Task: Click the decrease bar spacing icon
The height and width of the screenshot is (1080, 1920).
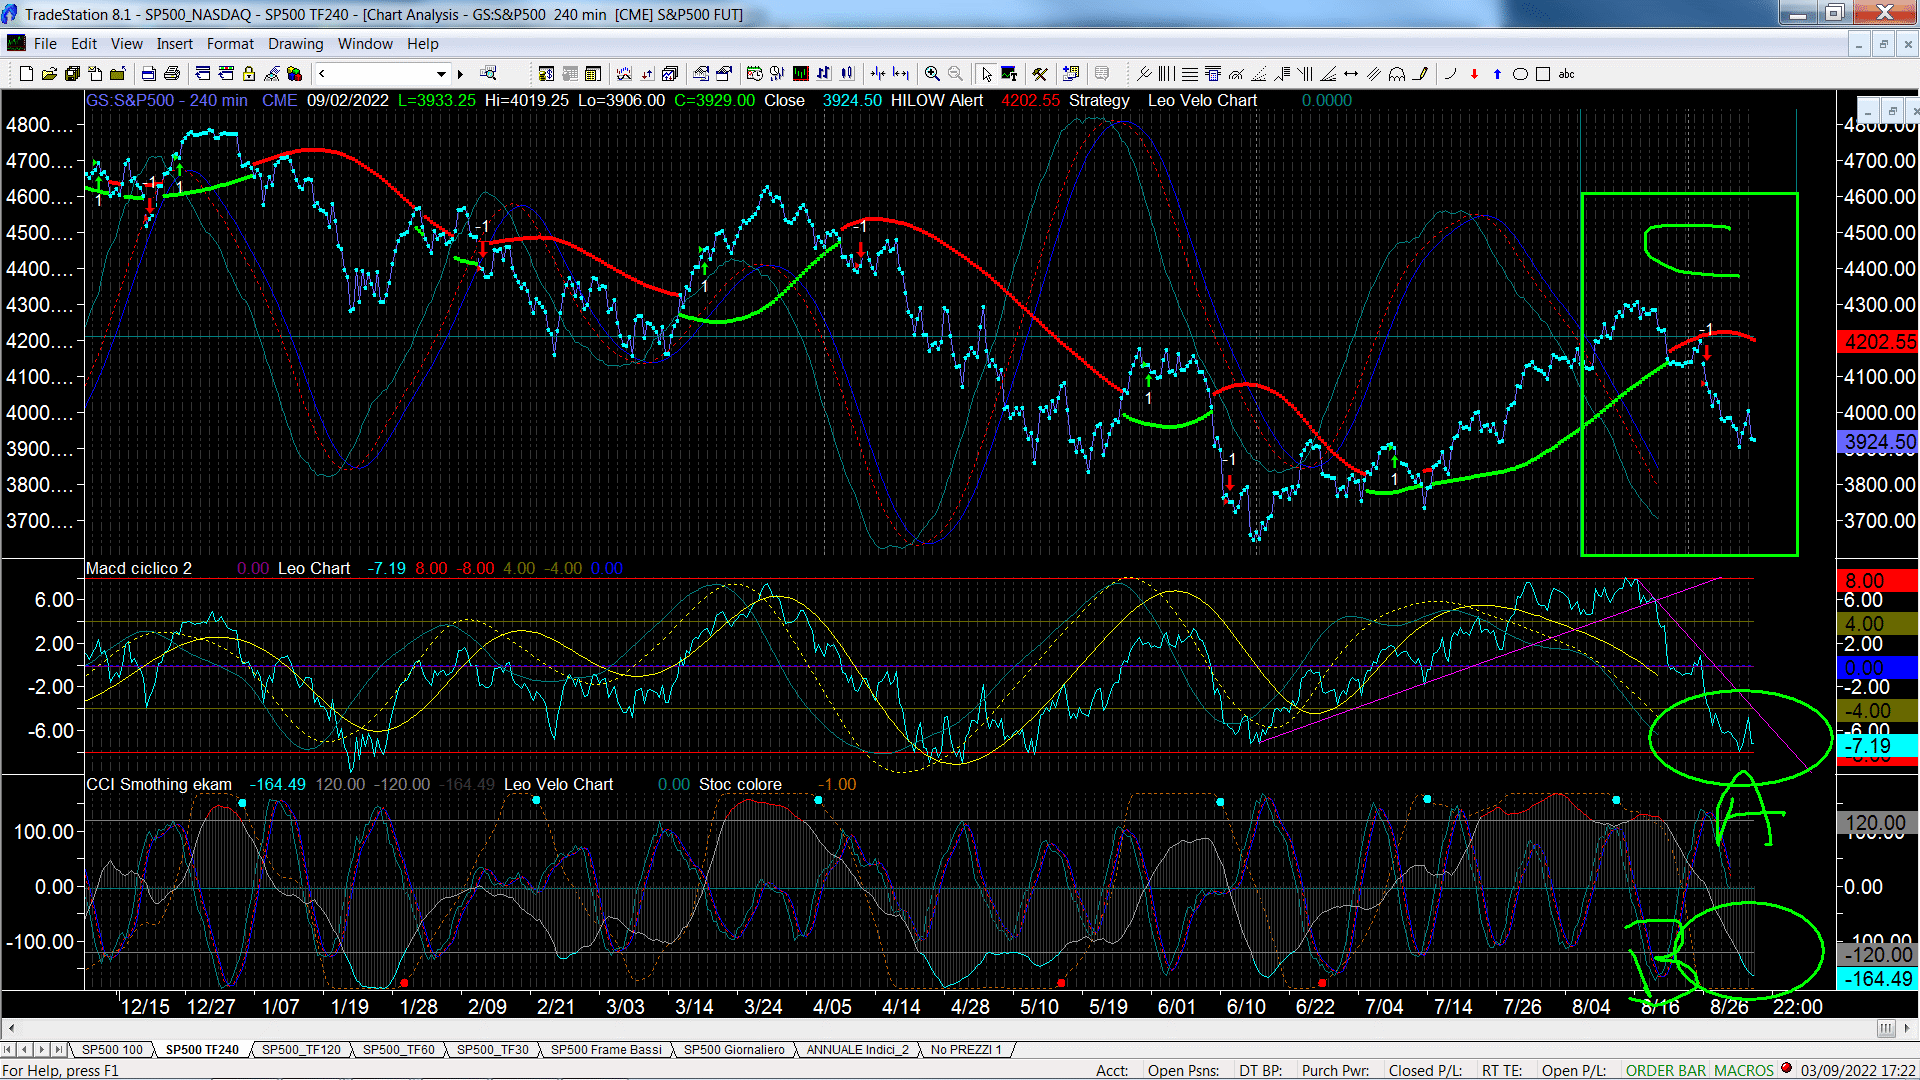Action: click(x=878, y=74)
